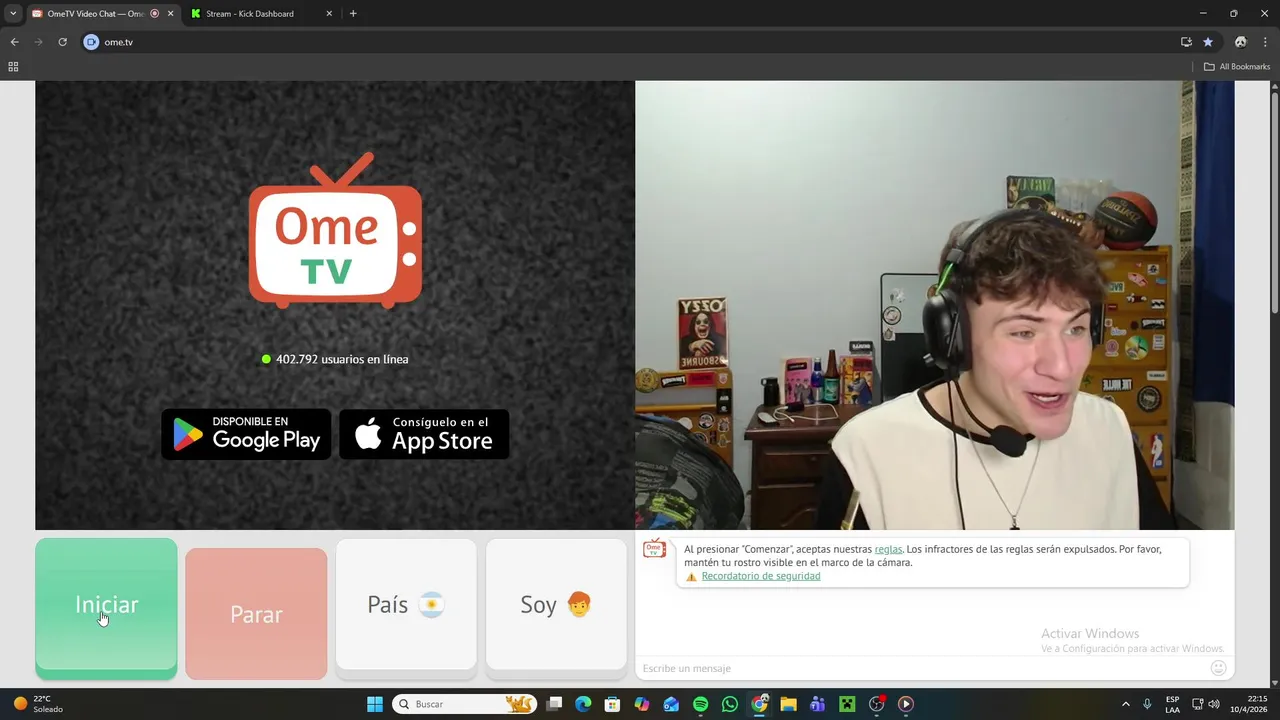Image resolution: width=1280 pixels, height=720 pixels.
Task: Stop the chat with the Parar button
Action: (x=256, y=614)
